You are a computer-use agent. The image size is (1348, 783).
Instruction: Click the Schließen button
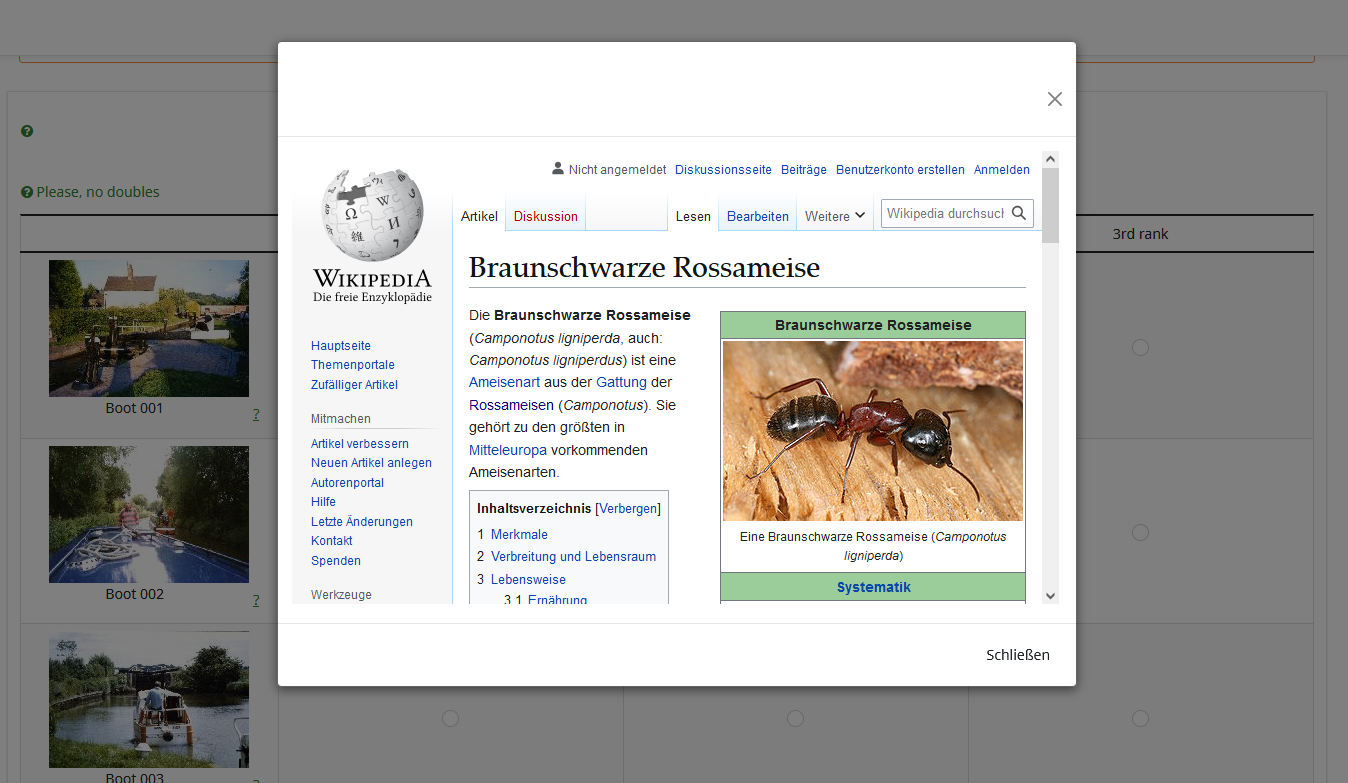tap(1017, 655)
